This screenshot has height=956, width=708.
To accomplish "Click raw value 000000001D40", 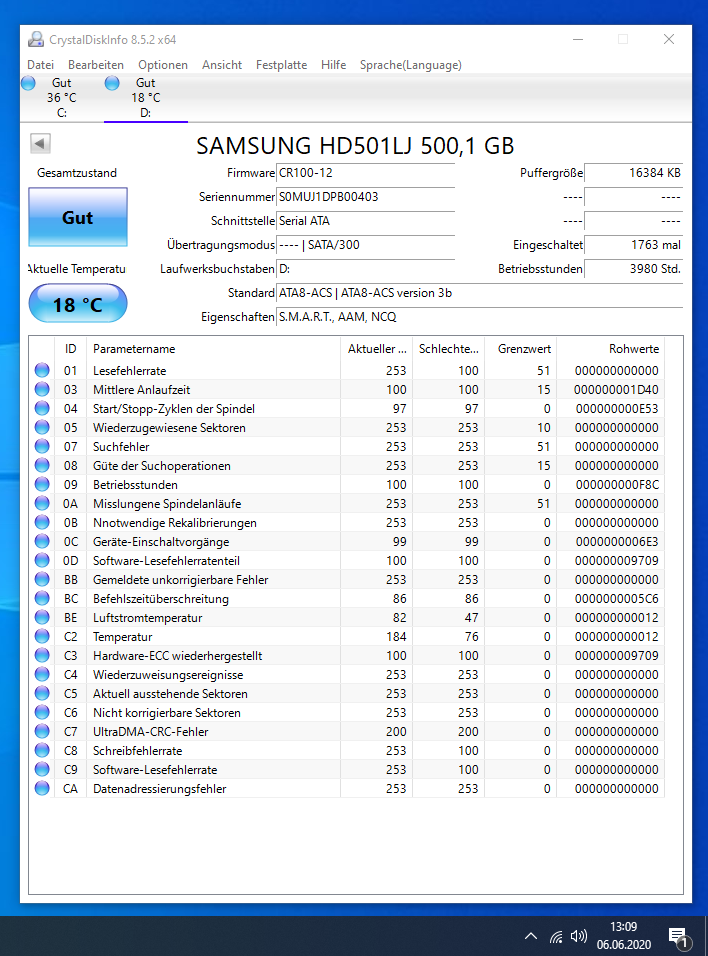I will 616,390.
